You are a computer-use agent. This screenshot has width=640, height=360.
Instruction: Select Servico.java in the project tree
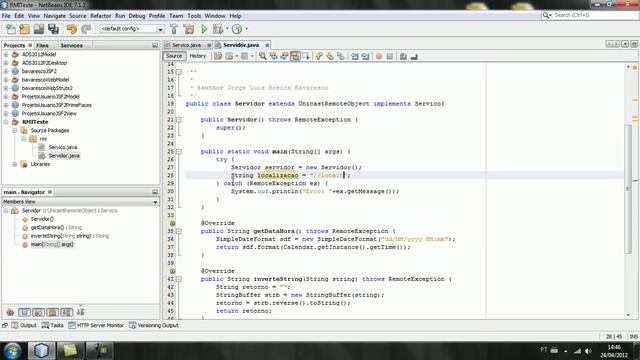click(x=62, y=147)
